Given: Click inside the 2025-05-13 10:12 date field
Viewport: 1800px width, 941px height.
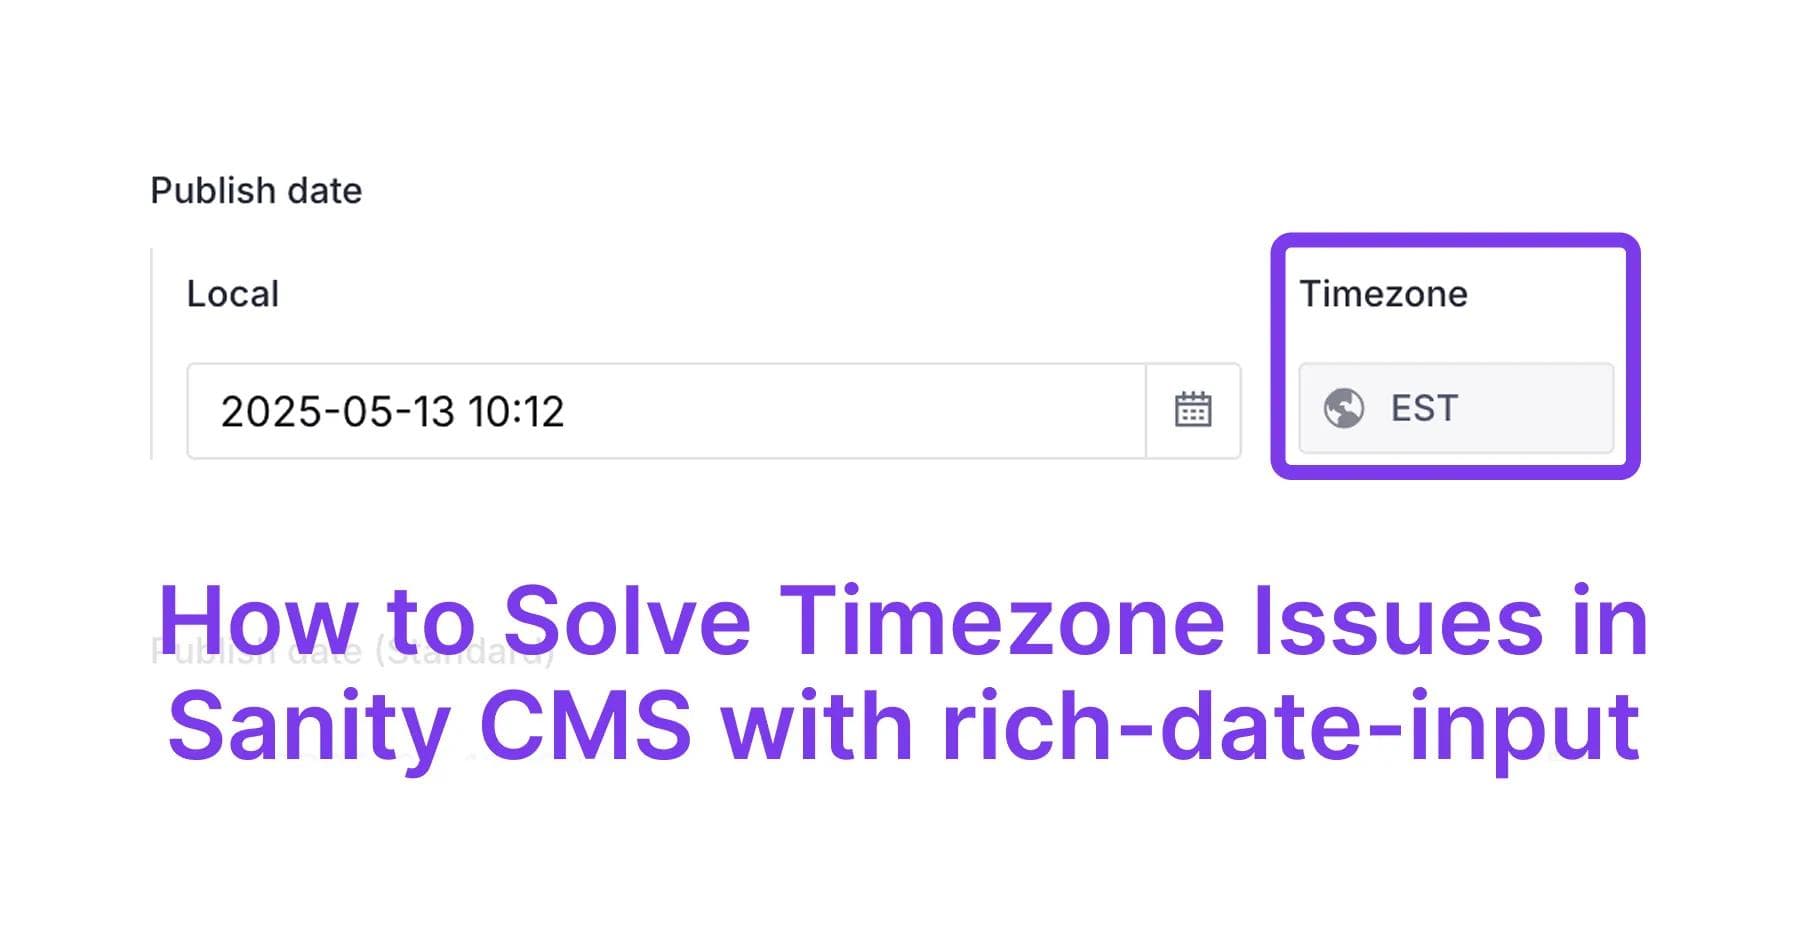Looking at the screenshot, I should click(600, 410).
